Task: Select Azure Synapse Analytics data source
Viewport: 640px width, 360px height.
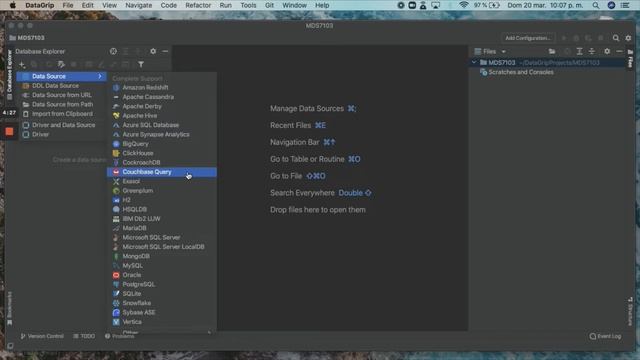Action: pos(162,134)
